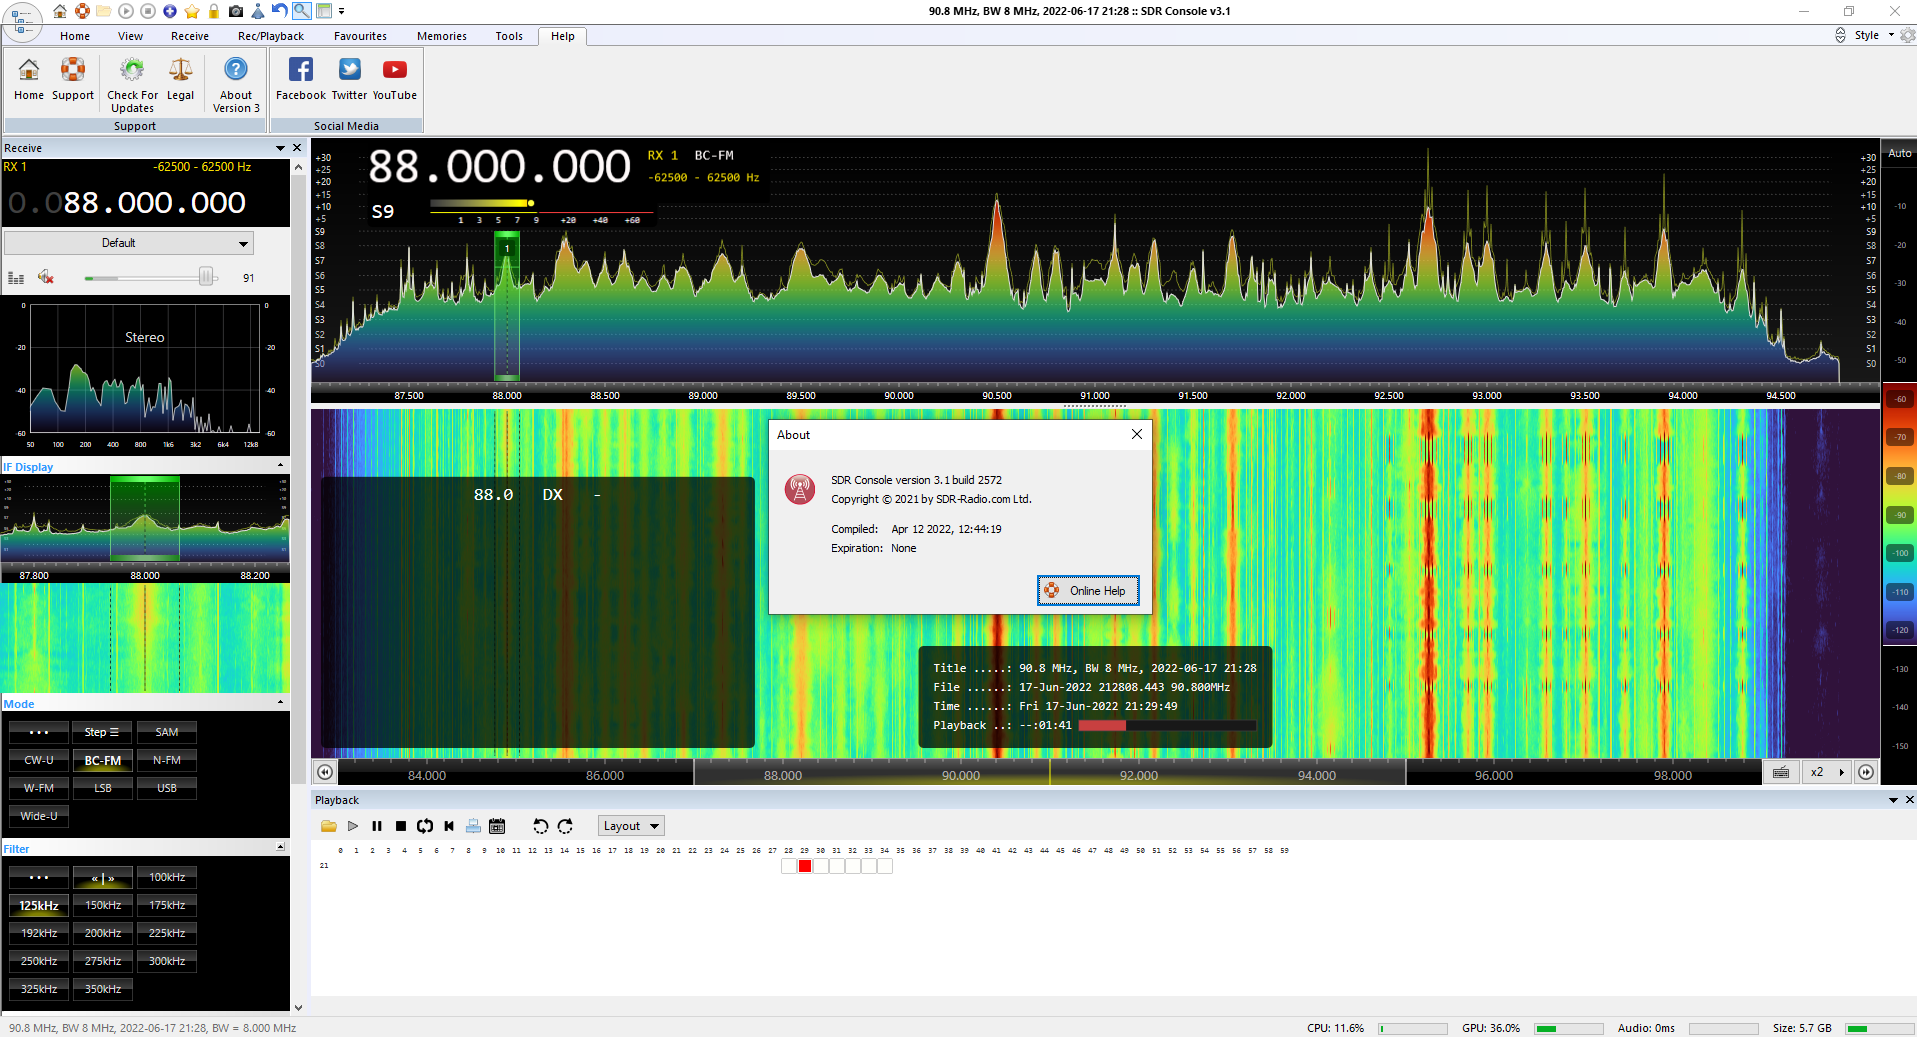Pause the recording playback
The width and height of the screenshot is (1917, 1037).
(377, 826)
